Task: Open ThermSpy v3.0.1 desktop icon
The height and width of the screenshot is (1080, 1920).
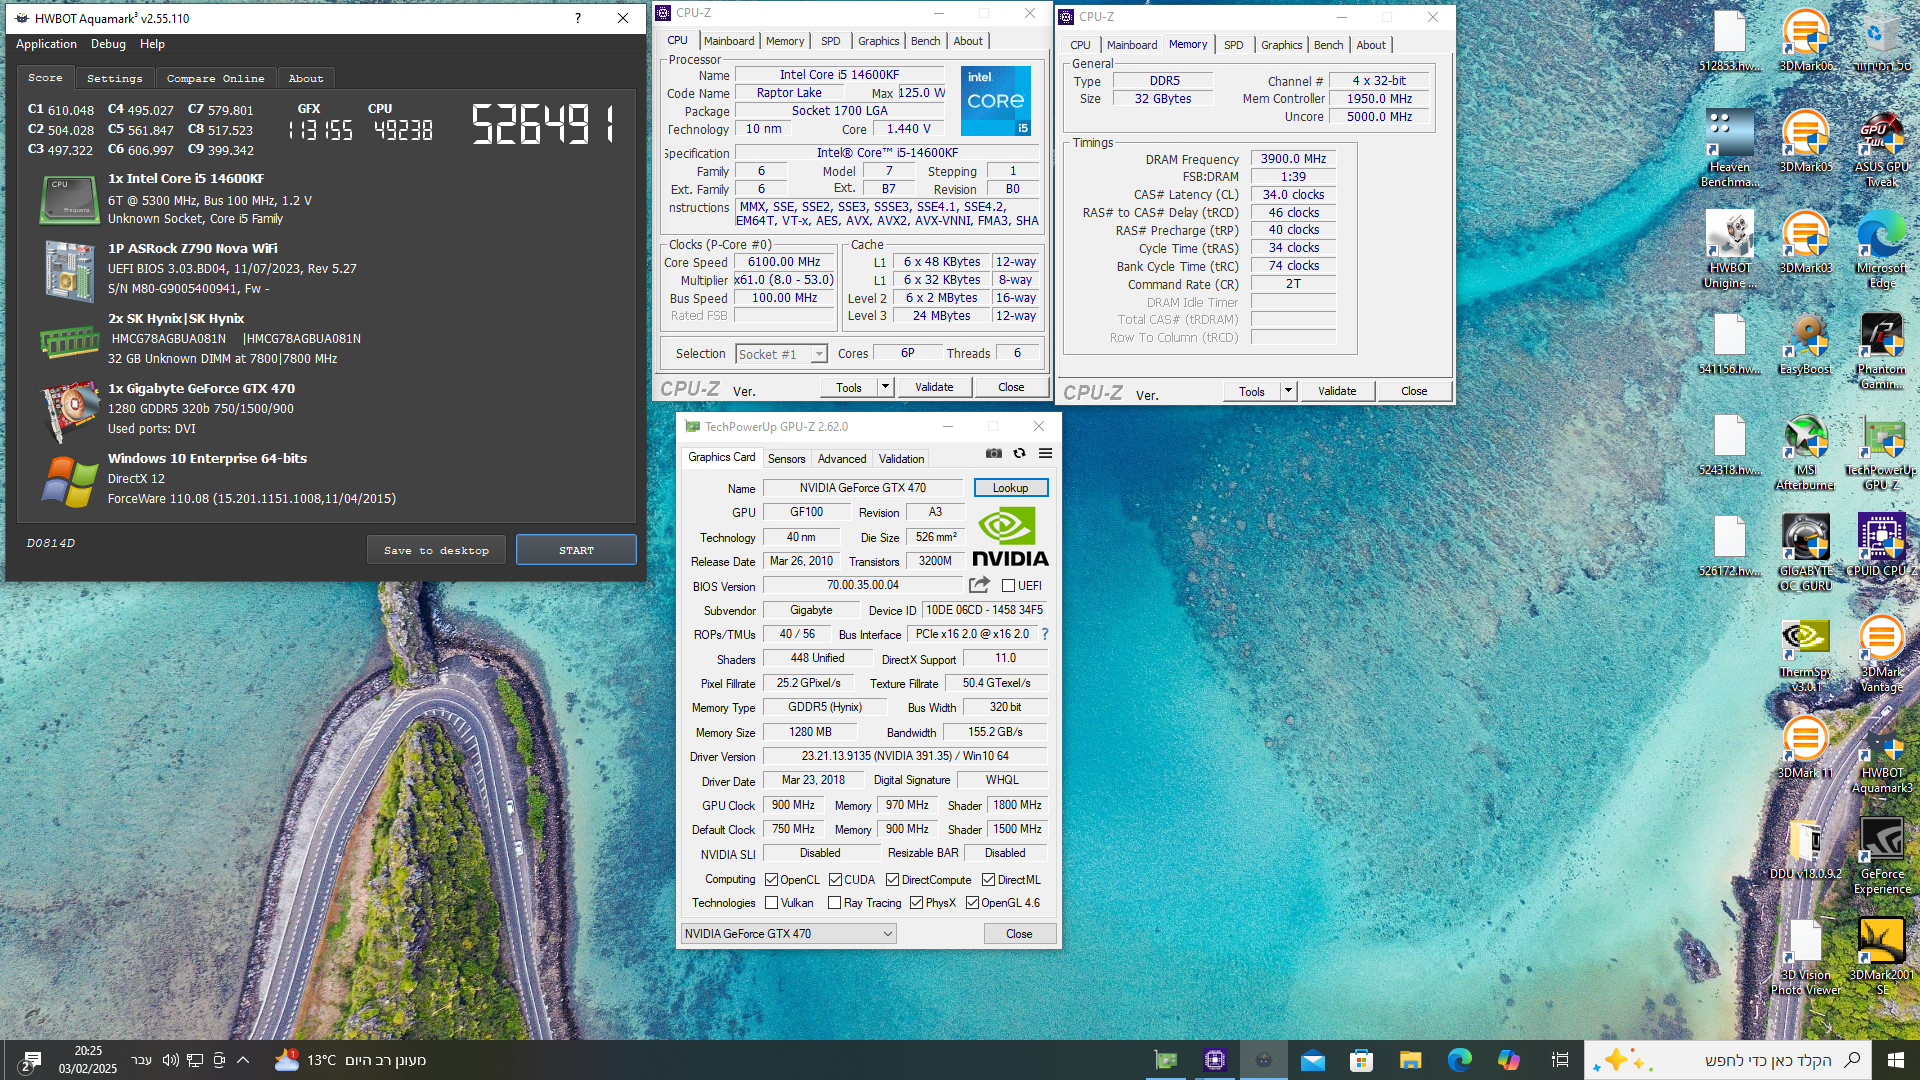Action: [1805, 653]
